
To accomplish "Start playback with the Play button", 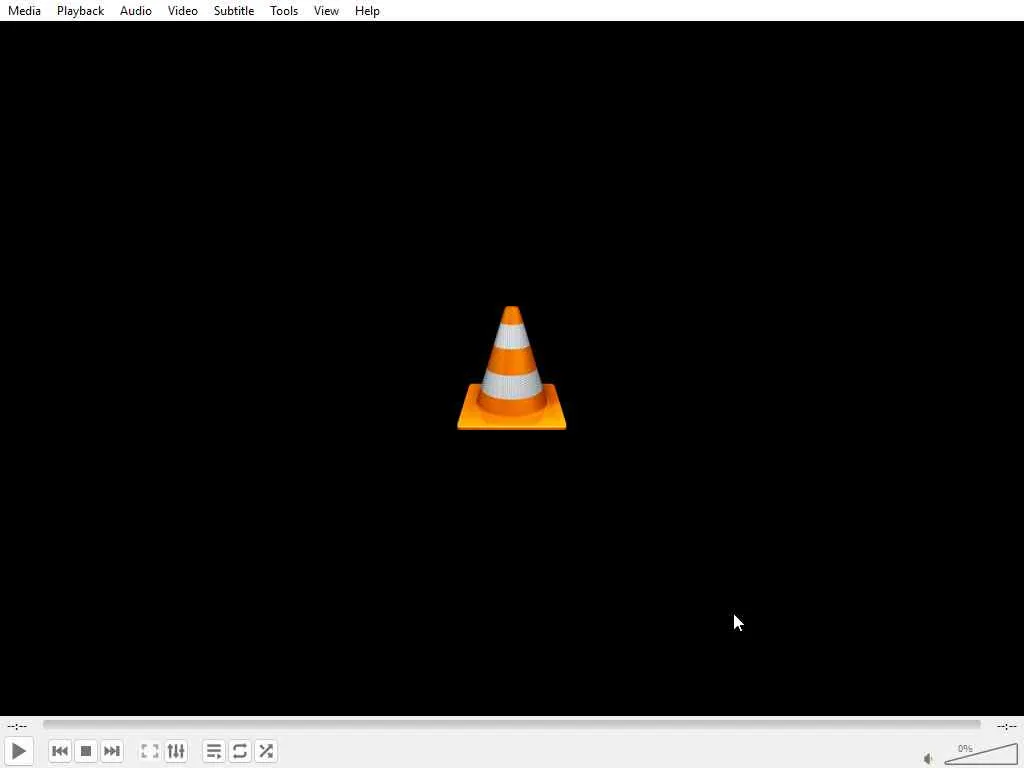I will (19, 751).
